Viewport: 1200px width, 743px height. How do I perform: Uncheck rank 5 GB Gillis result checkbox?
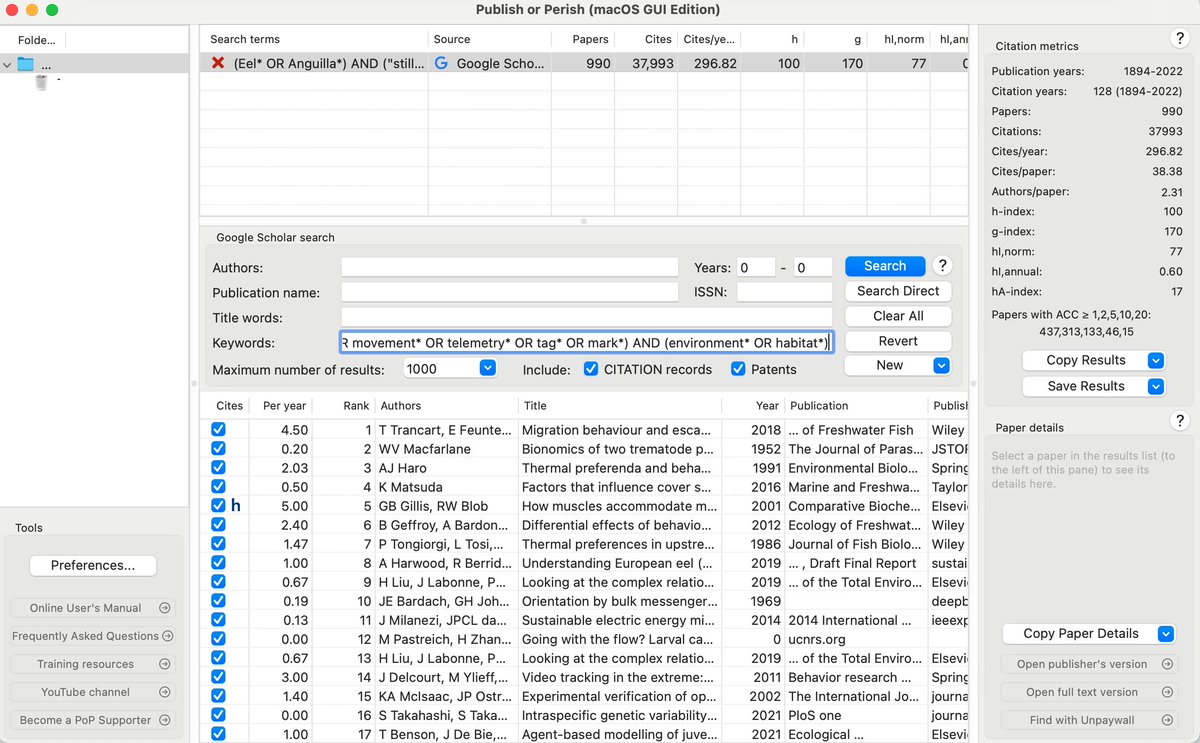218,506
